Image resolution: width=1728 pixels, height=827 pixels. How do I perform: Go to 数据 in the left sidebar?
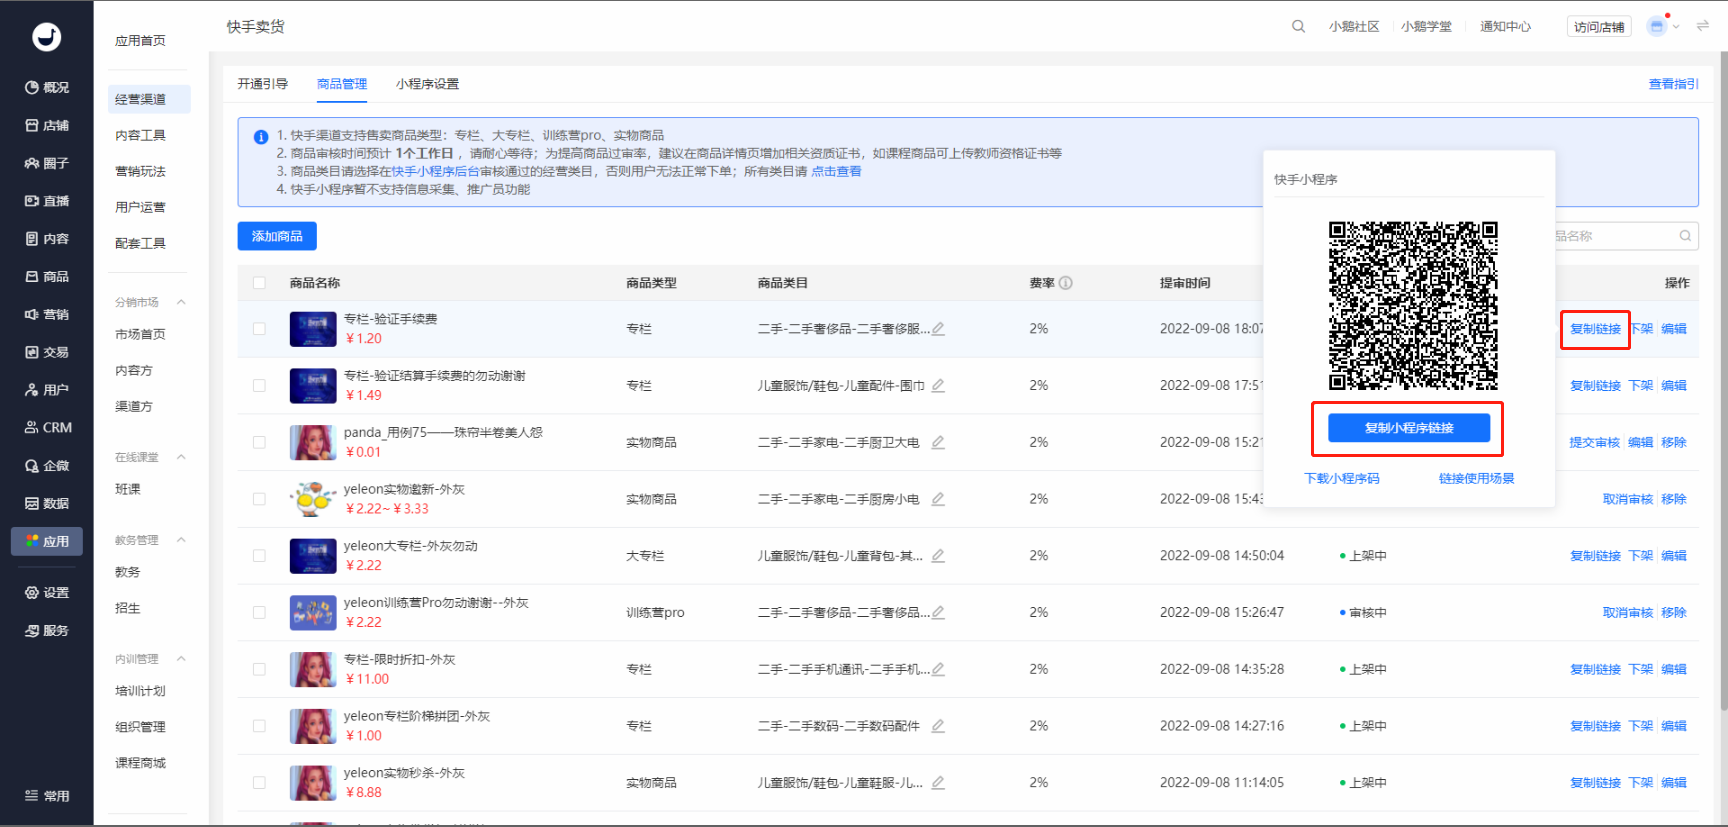47,504
